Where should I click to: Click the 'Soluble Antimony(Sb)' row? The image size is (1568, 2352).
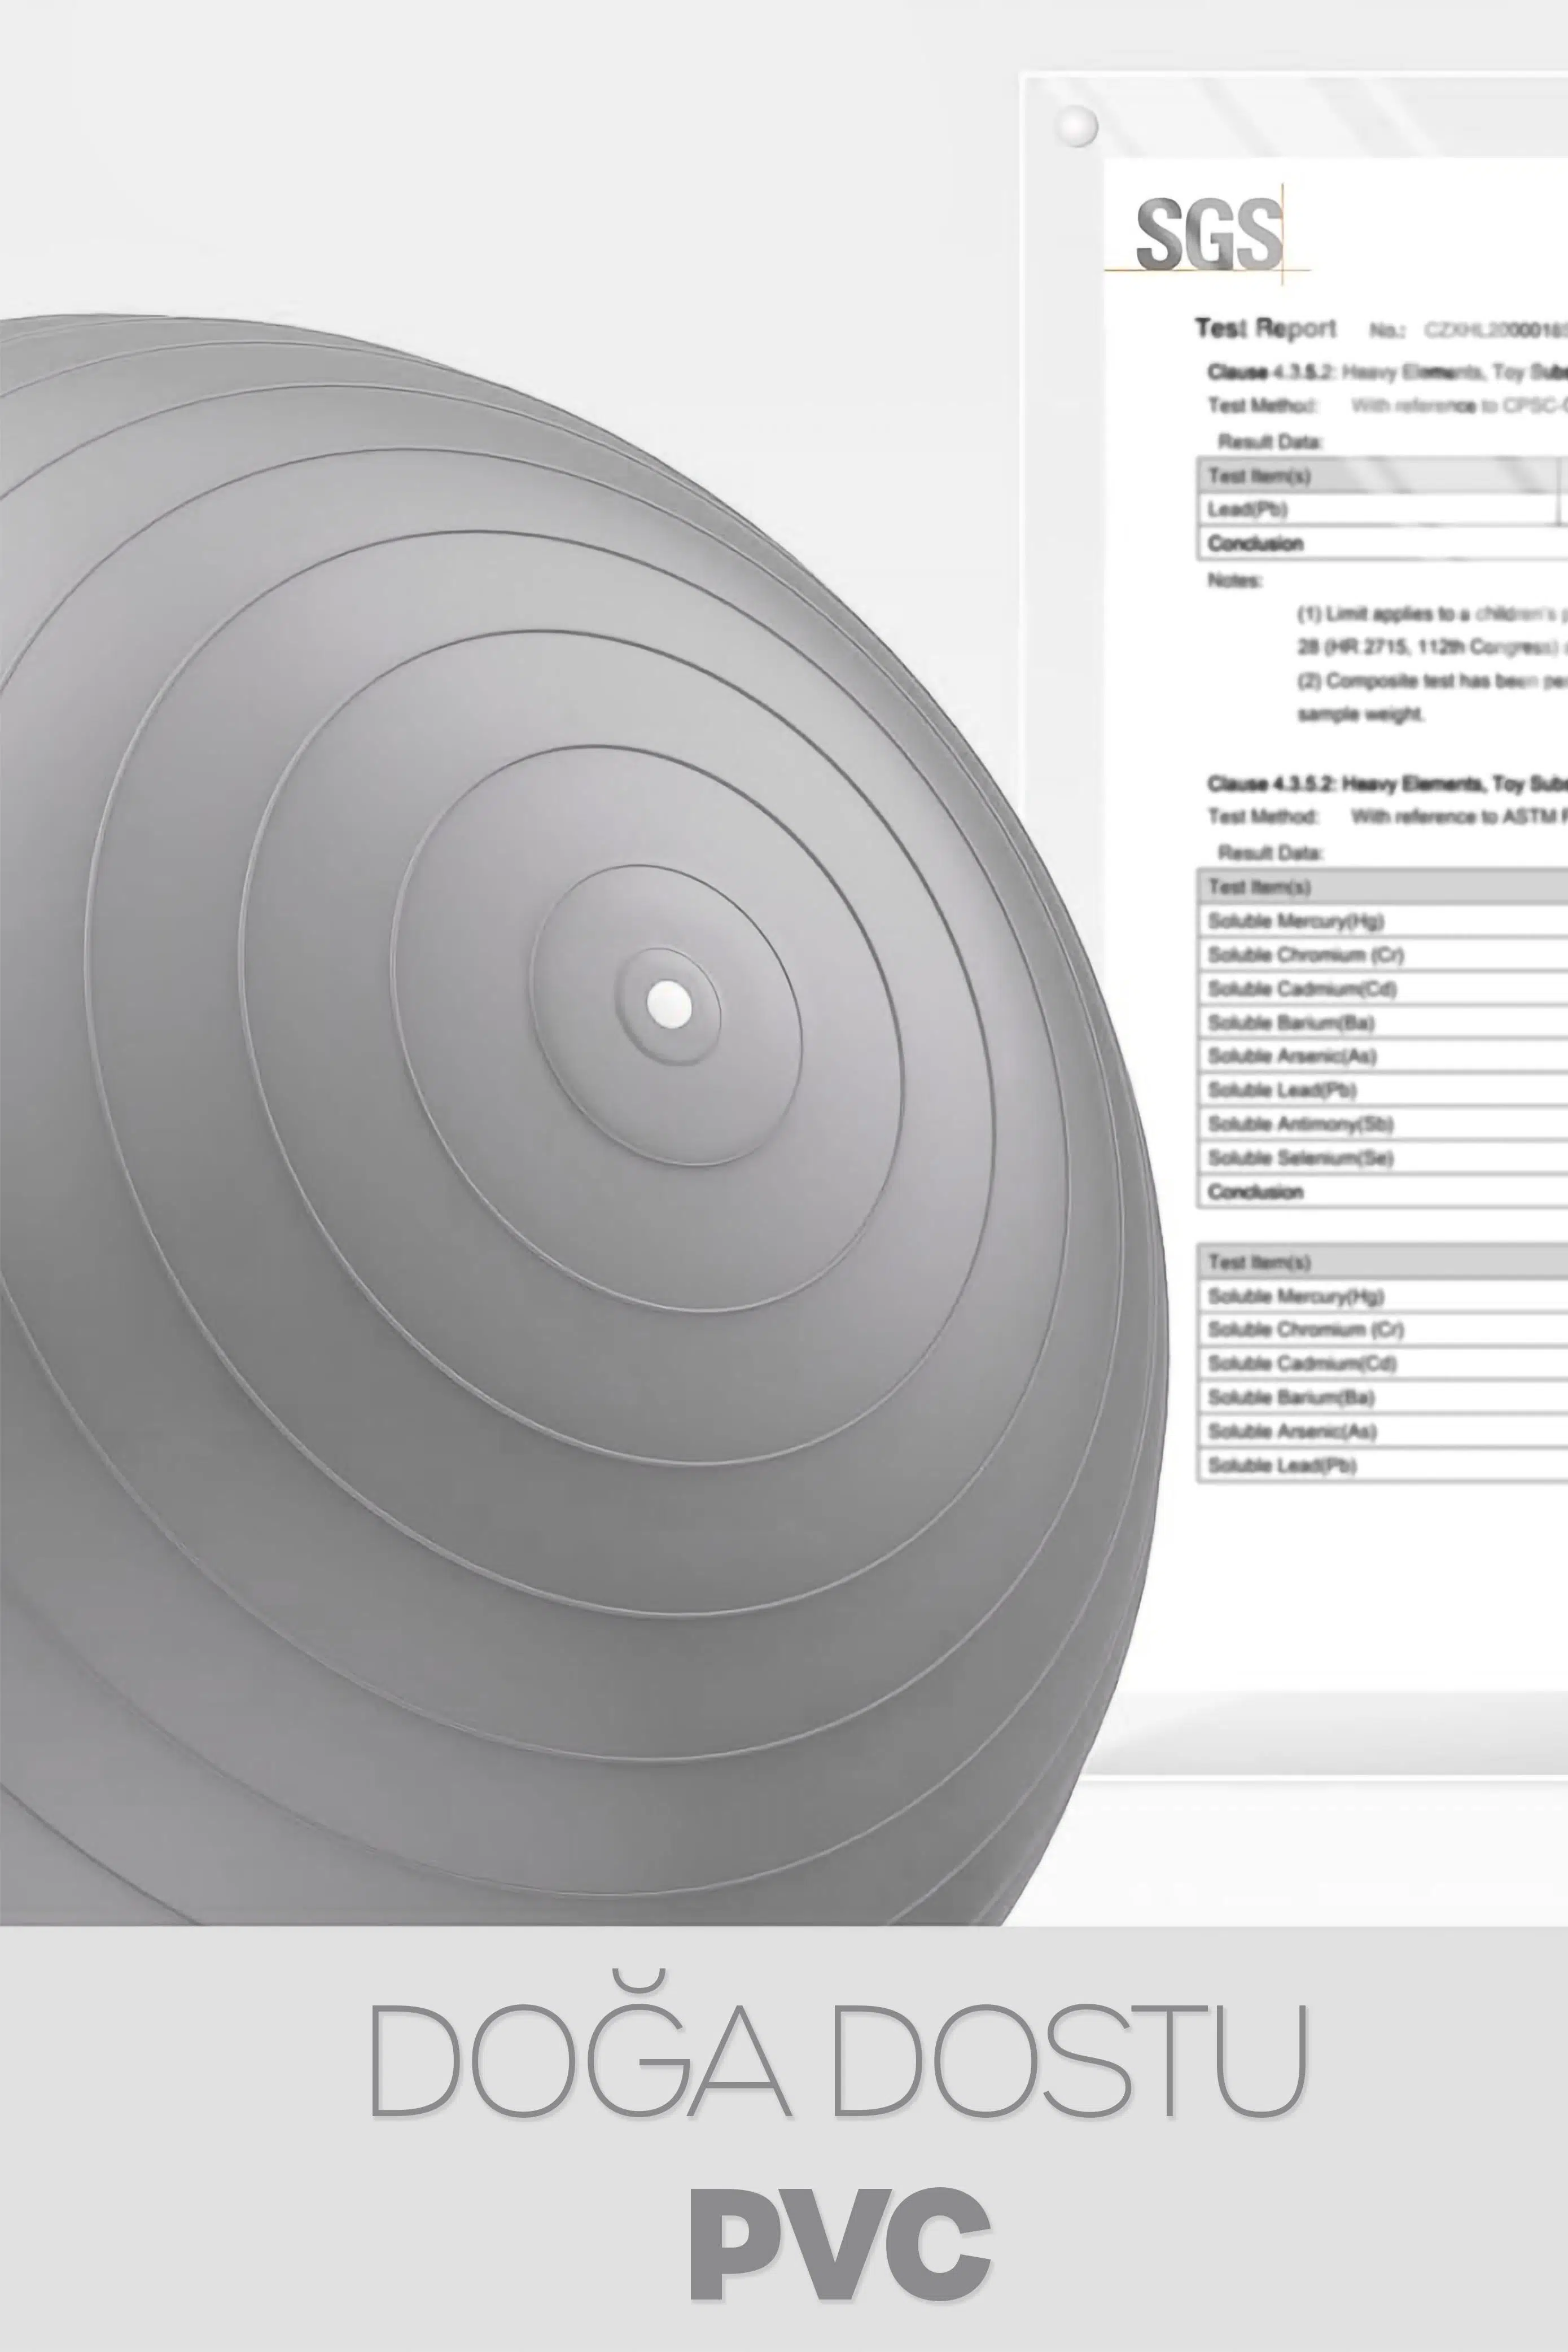[x=1300, y=1124]
